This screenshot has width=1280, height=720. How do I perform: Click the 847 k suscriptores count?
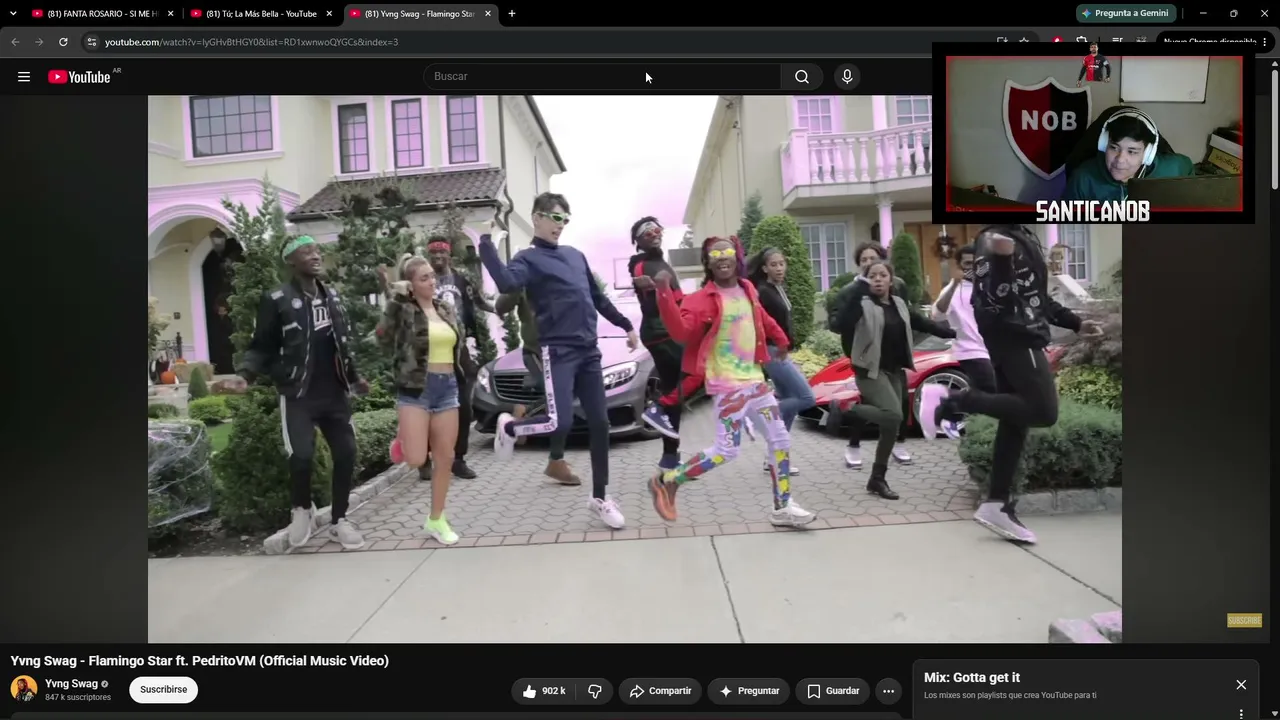coord(78,697)
